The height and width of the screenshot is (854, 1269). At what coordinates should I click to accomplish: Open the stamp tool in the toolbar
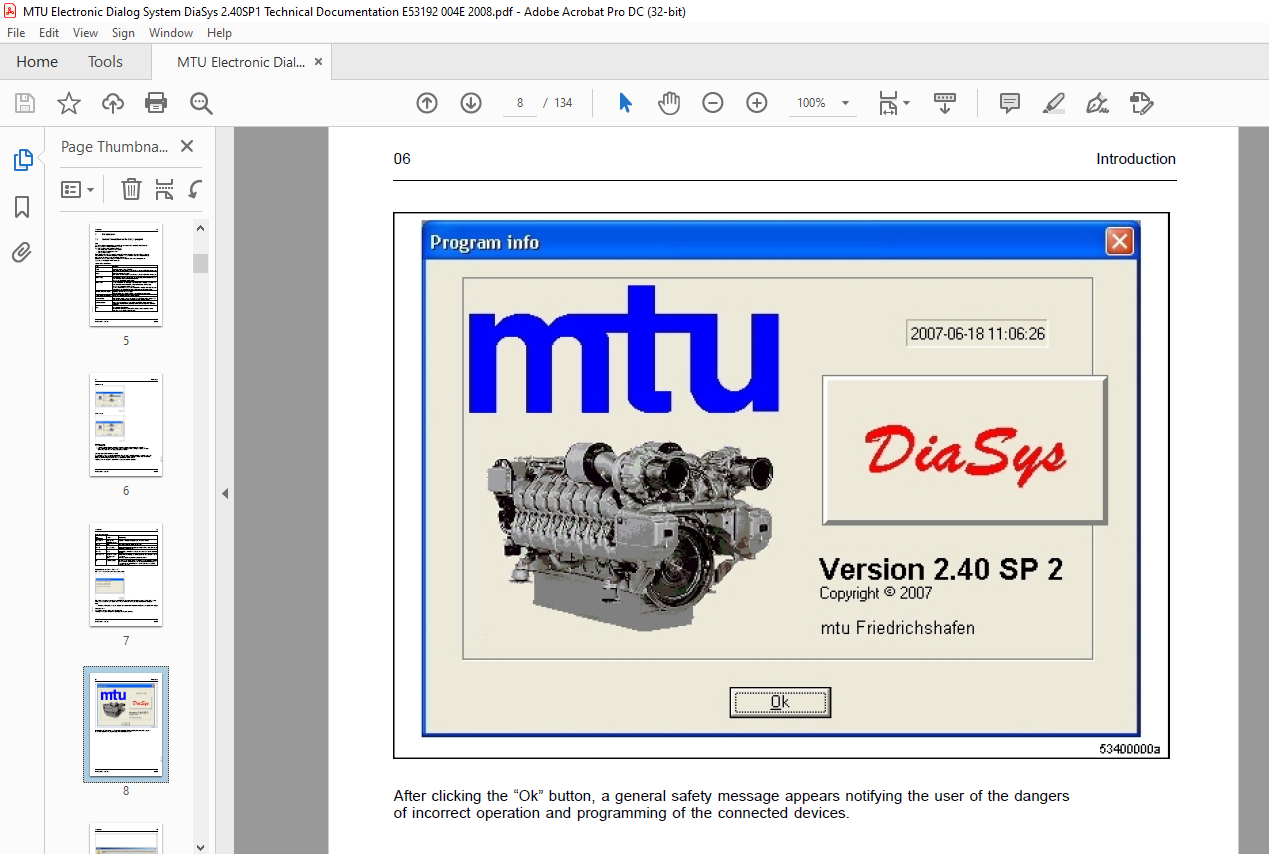coord(1141,103)
